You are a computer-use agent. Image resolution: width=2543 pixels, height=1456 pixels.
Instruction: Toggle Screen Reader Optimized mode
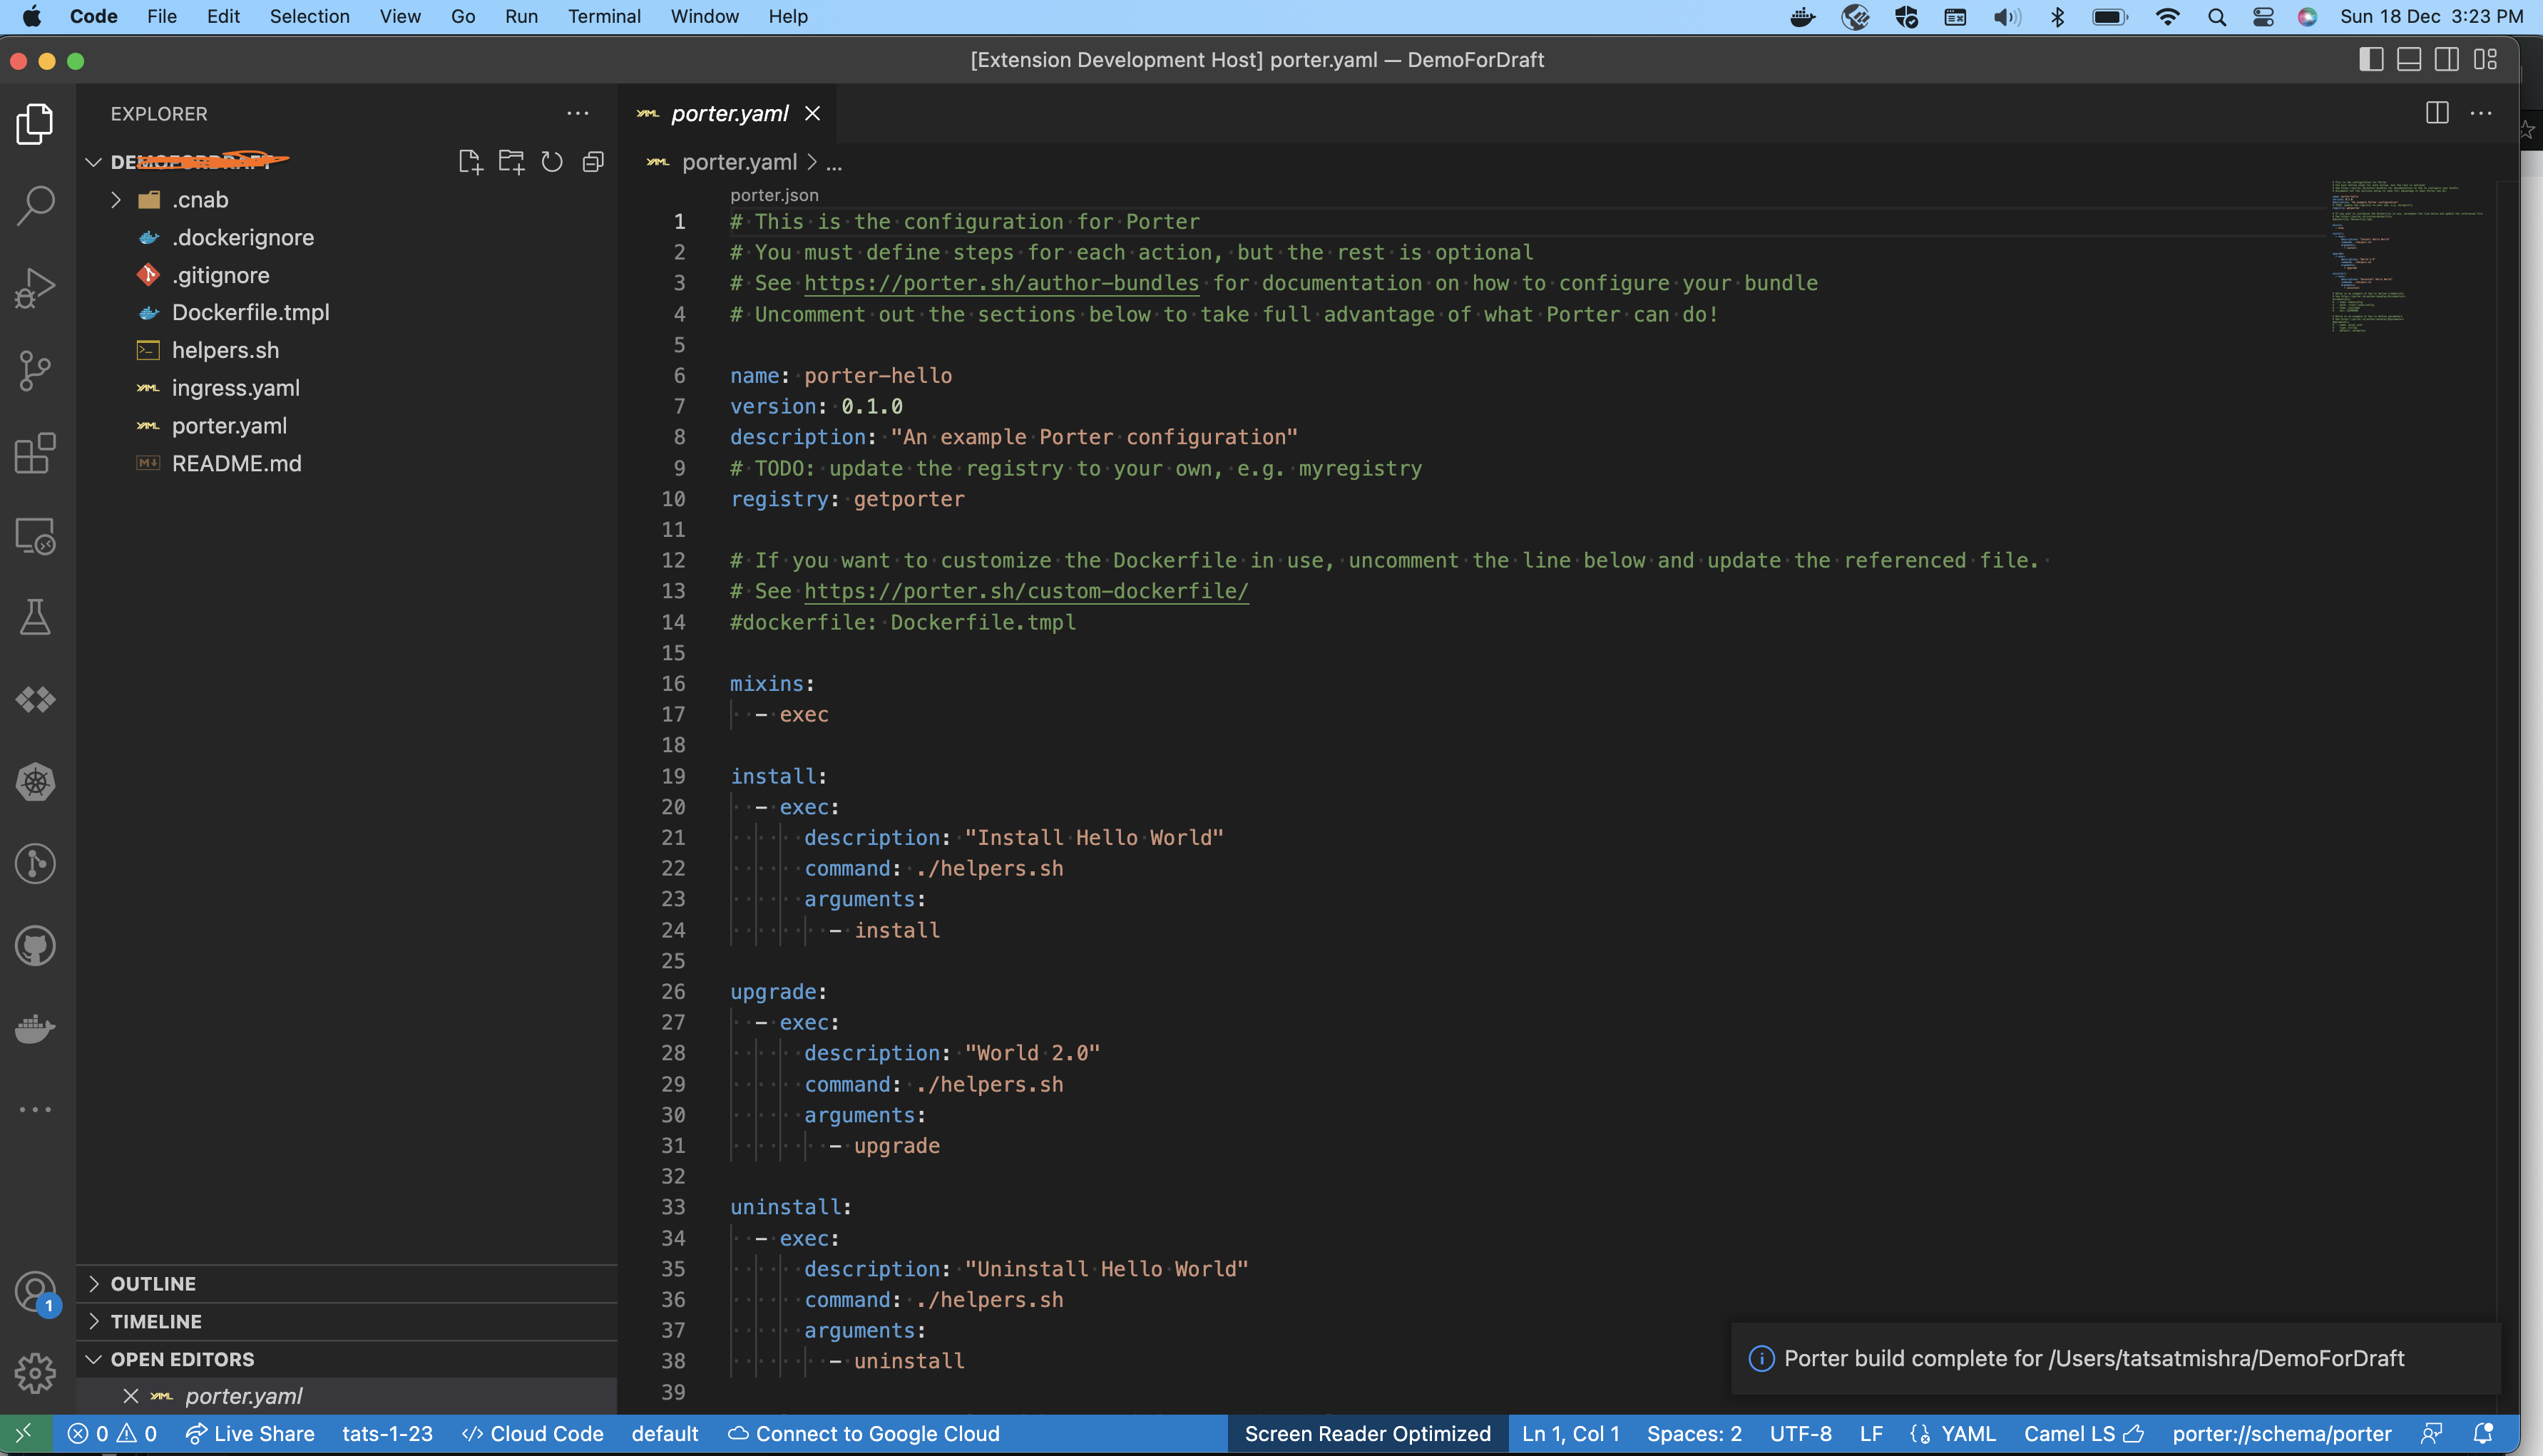point(1368,1433)
